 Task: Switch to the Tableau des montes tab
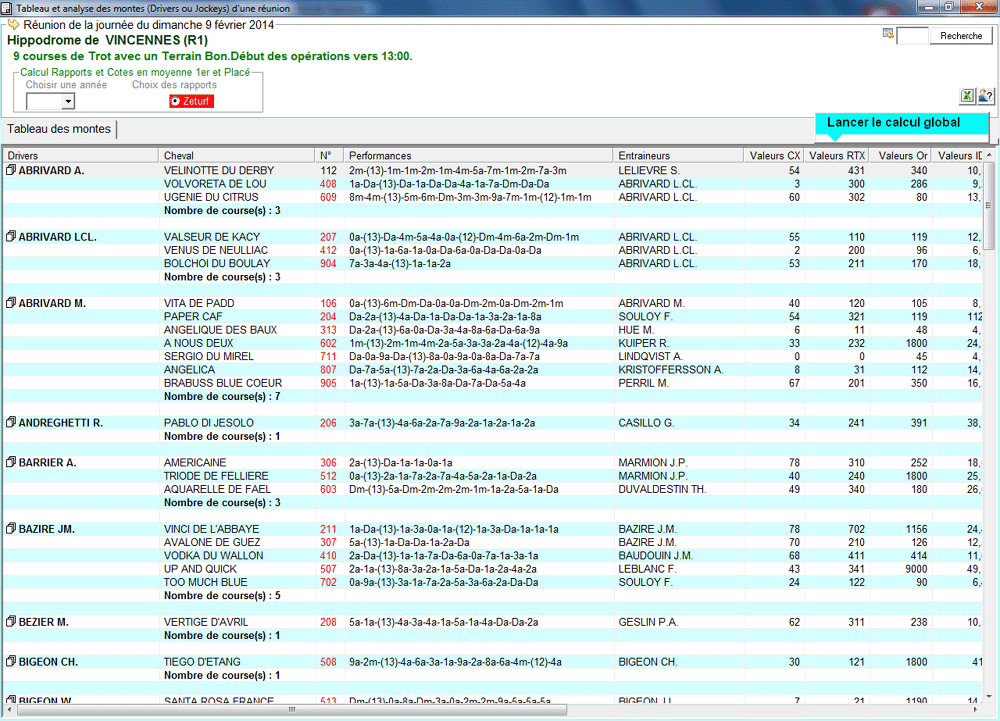59,129
